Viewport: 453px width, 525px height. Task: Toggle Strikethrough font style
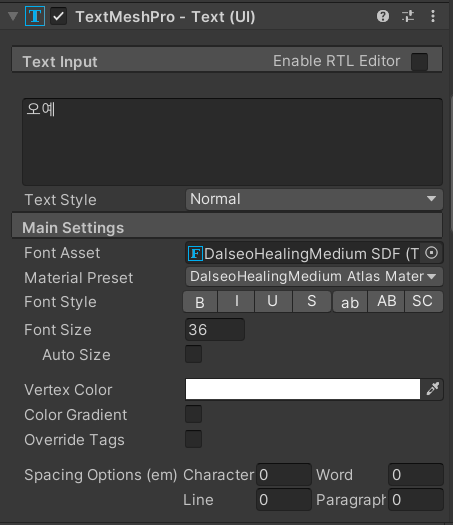click(x=312, y=302)
